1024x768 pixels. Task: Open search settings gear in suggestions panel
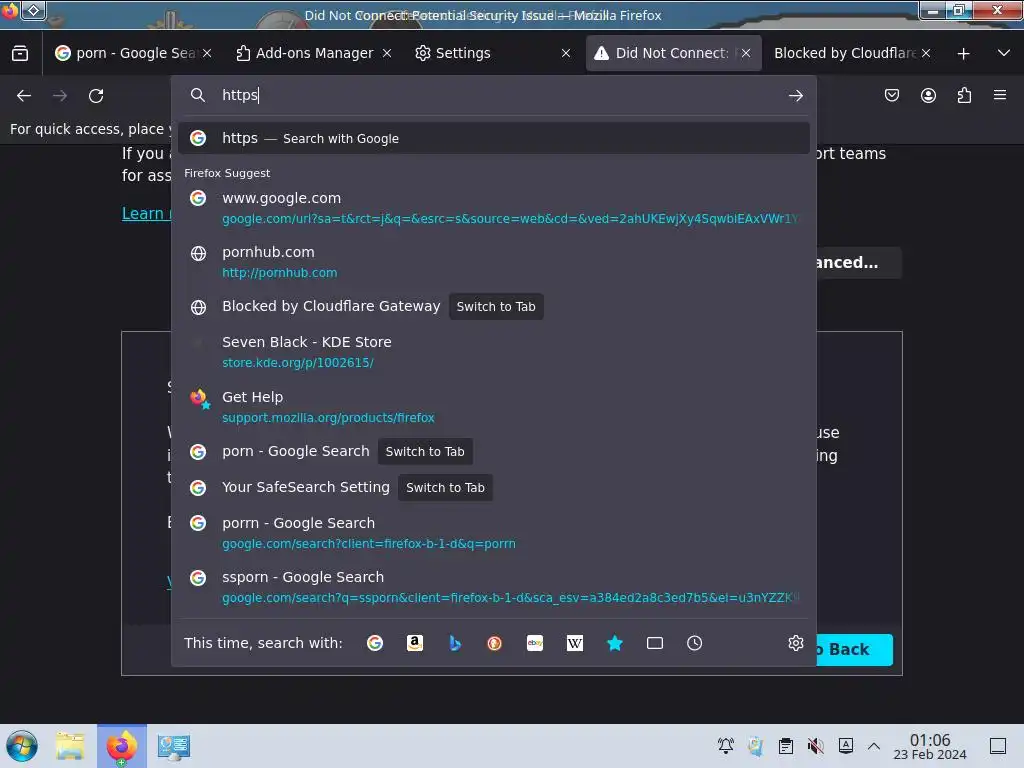pos(795,643)
